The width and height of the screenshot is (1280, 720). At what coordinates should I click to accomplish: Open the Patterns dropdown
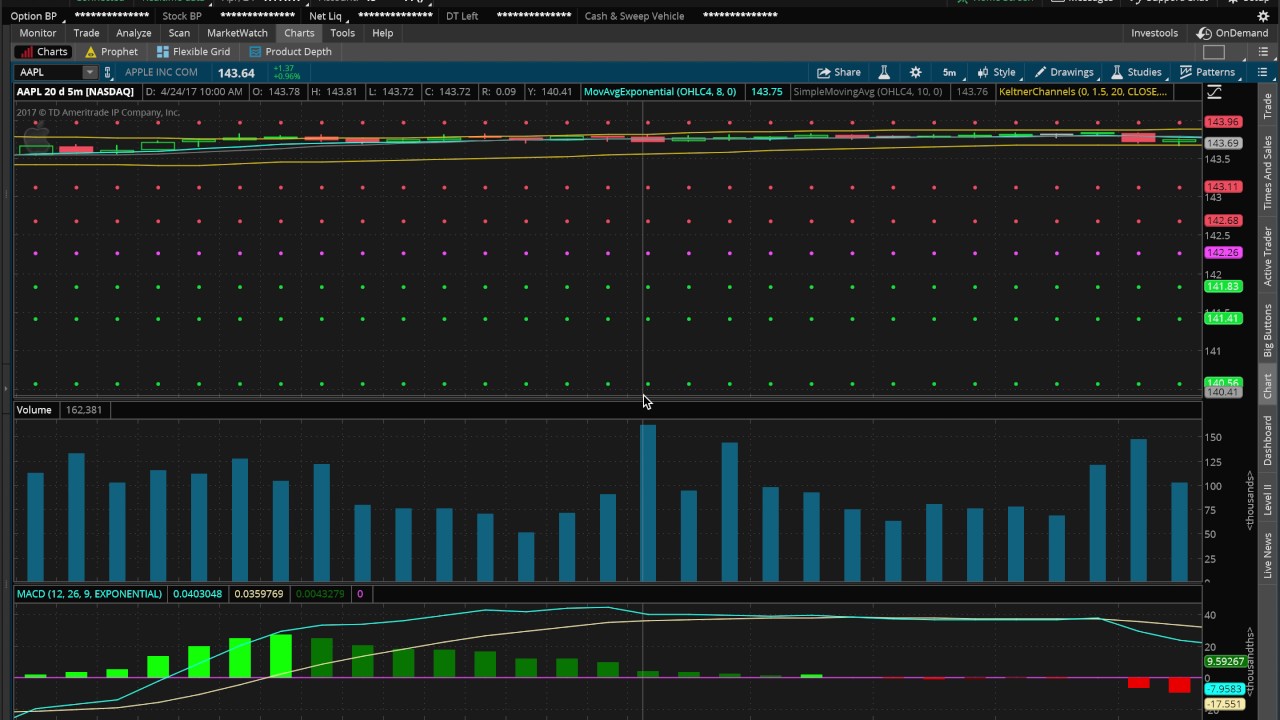(x=1207, y=72)
